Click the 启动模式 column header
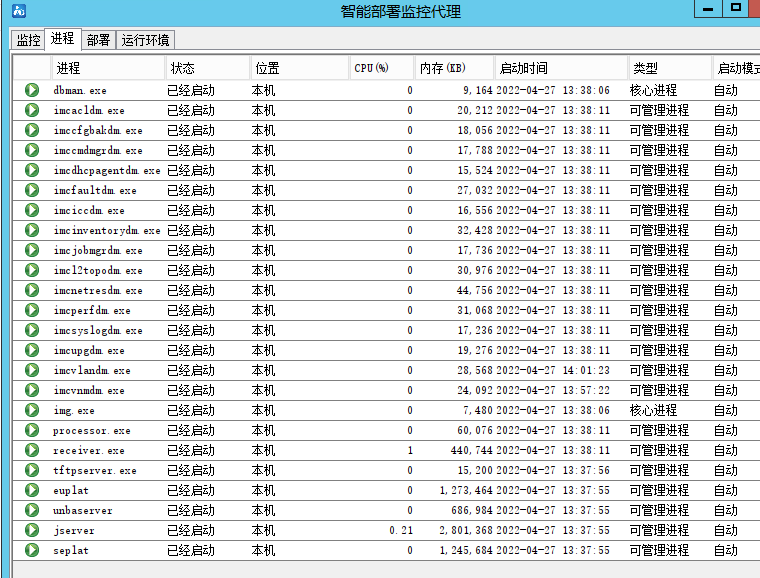Viewport: 760px width, 578px height. [736, 68]
